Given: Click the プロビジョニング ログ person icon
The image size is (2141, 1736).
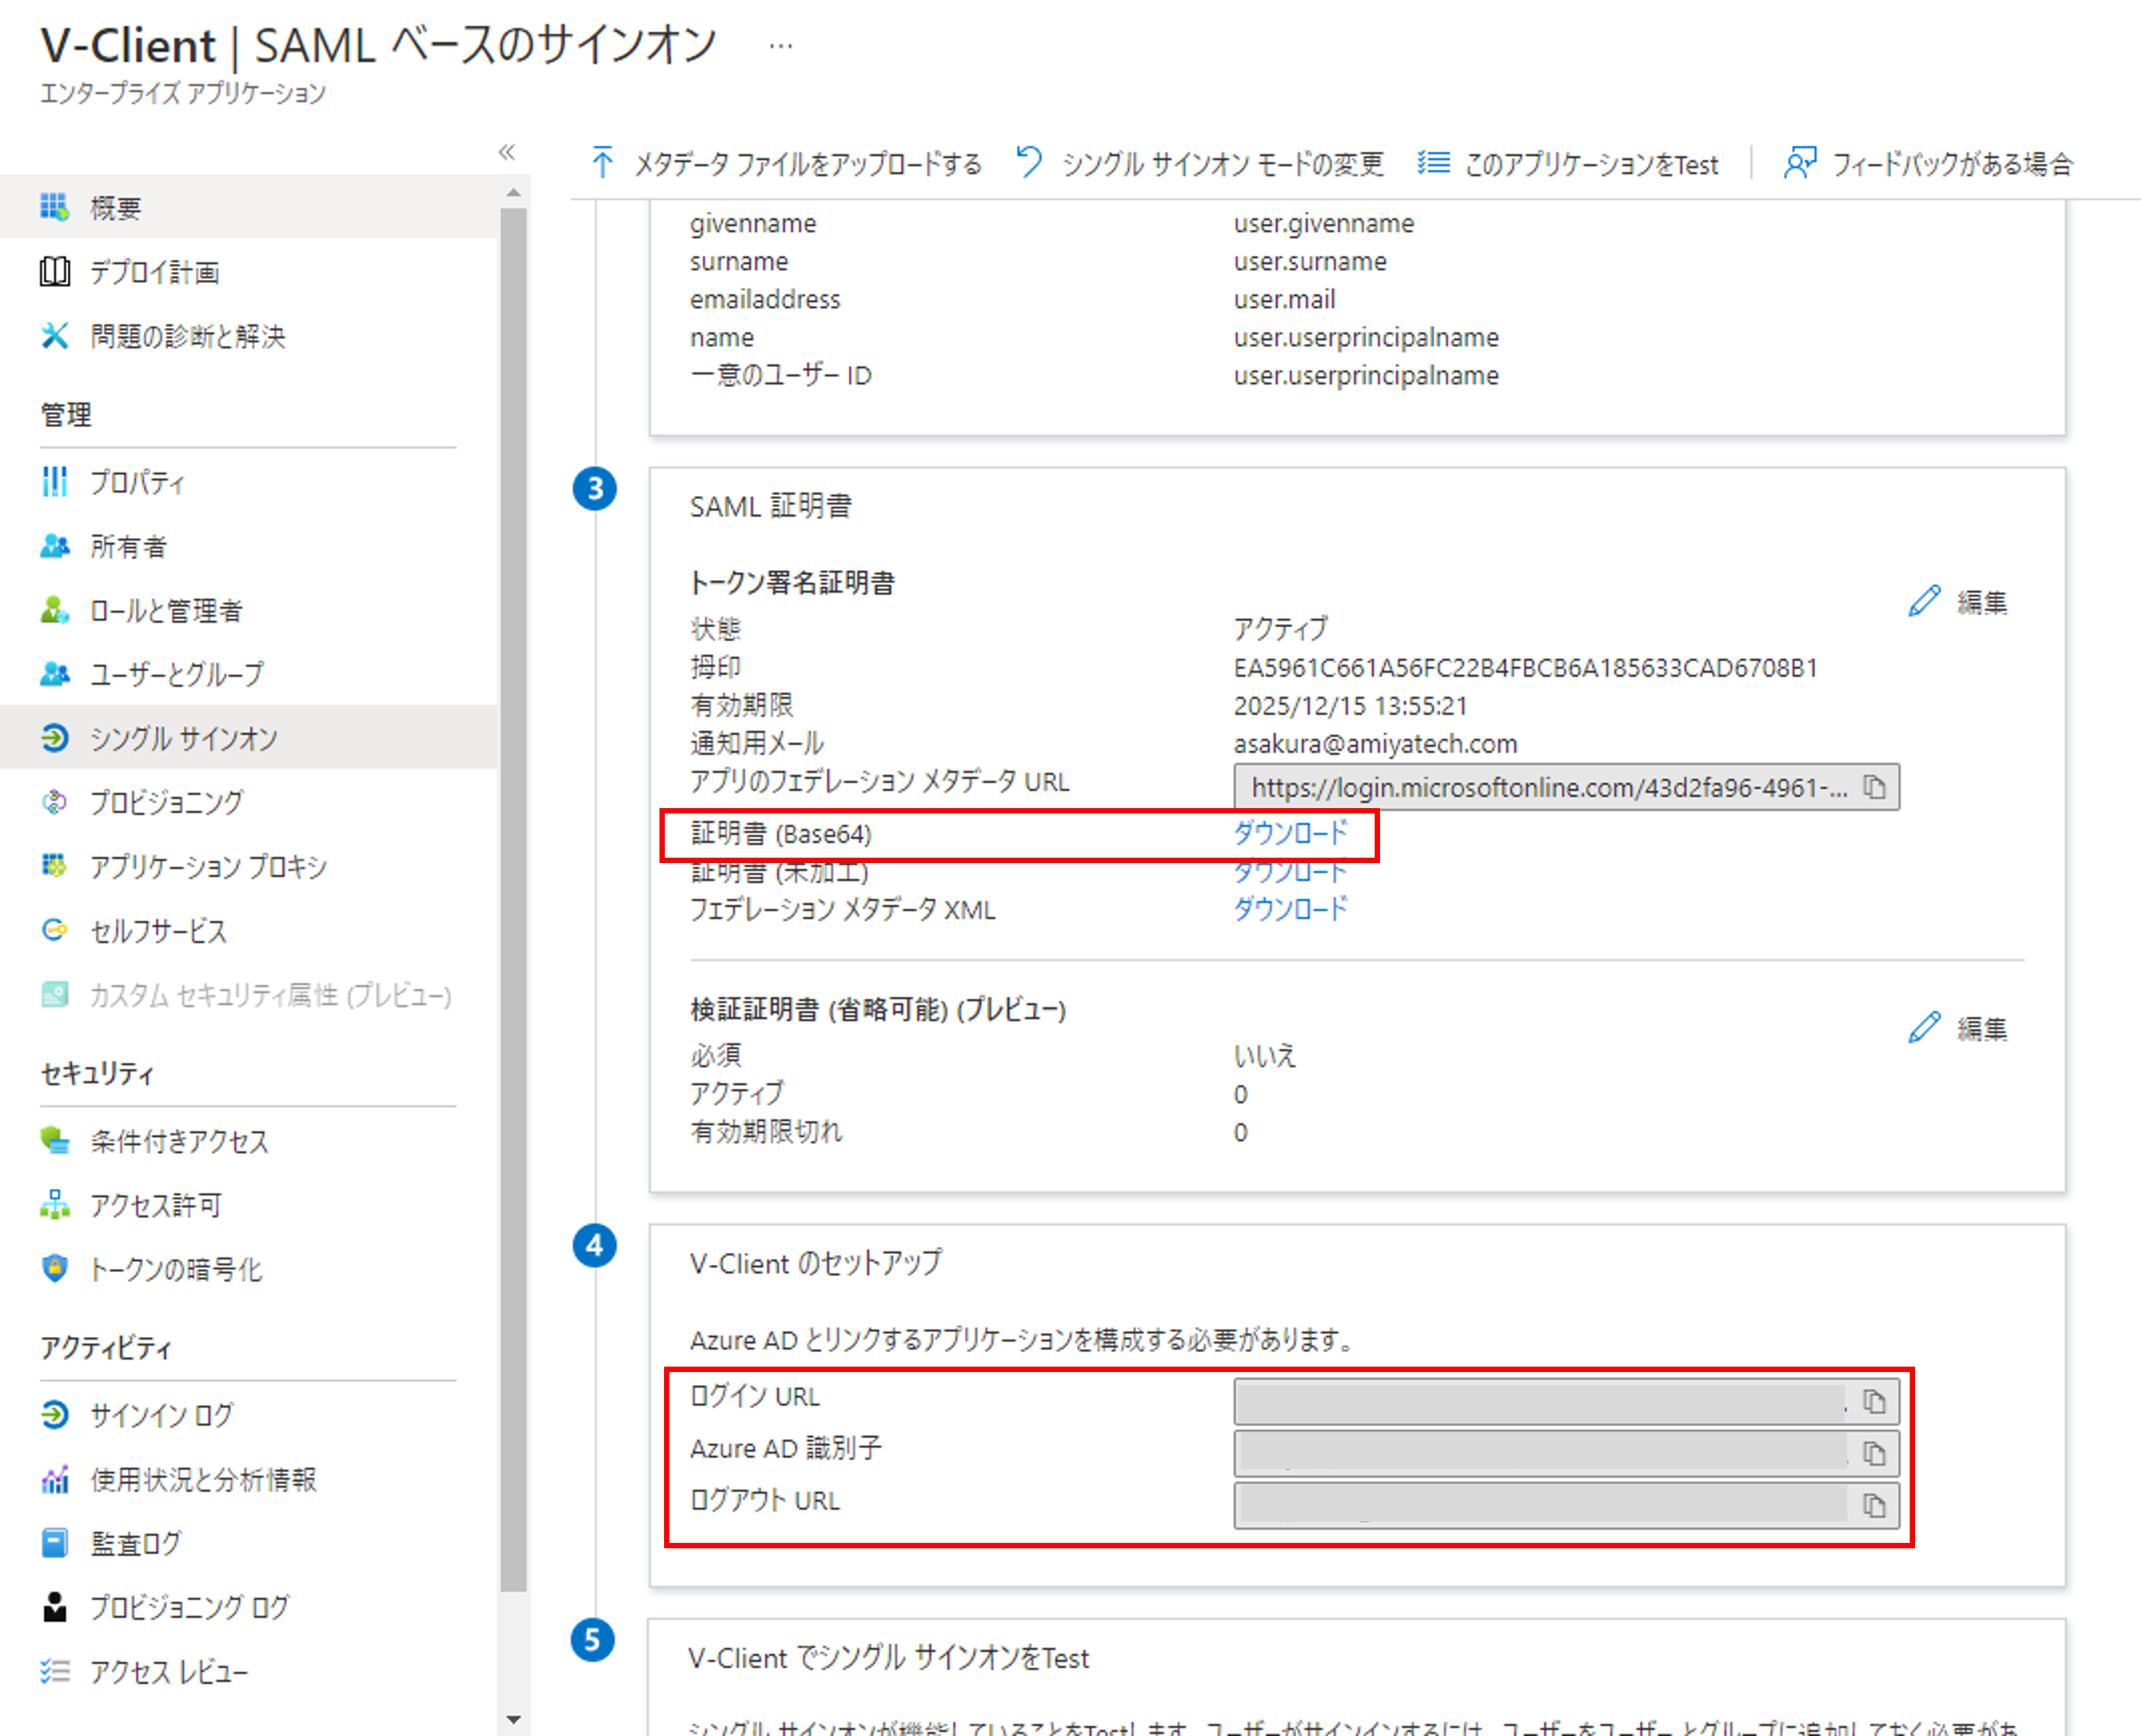Looking at the screenshot, I should click(x=54, y=1606).
